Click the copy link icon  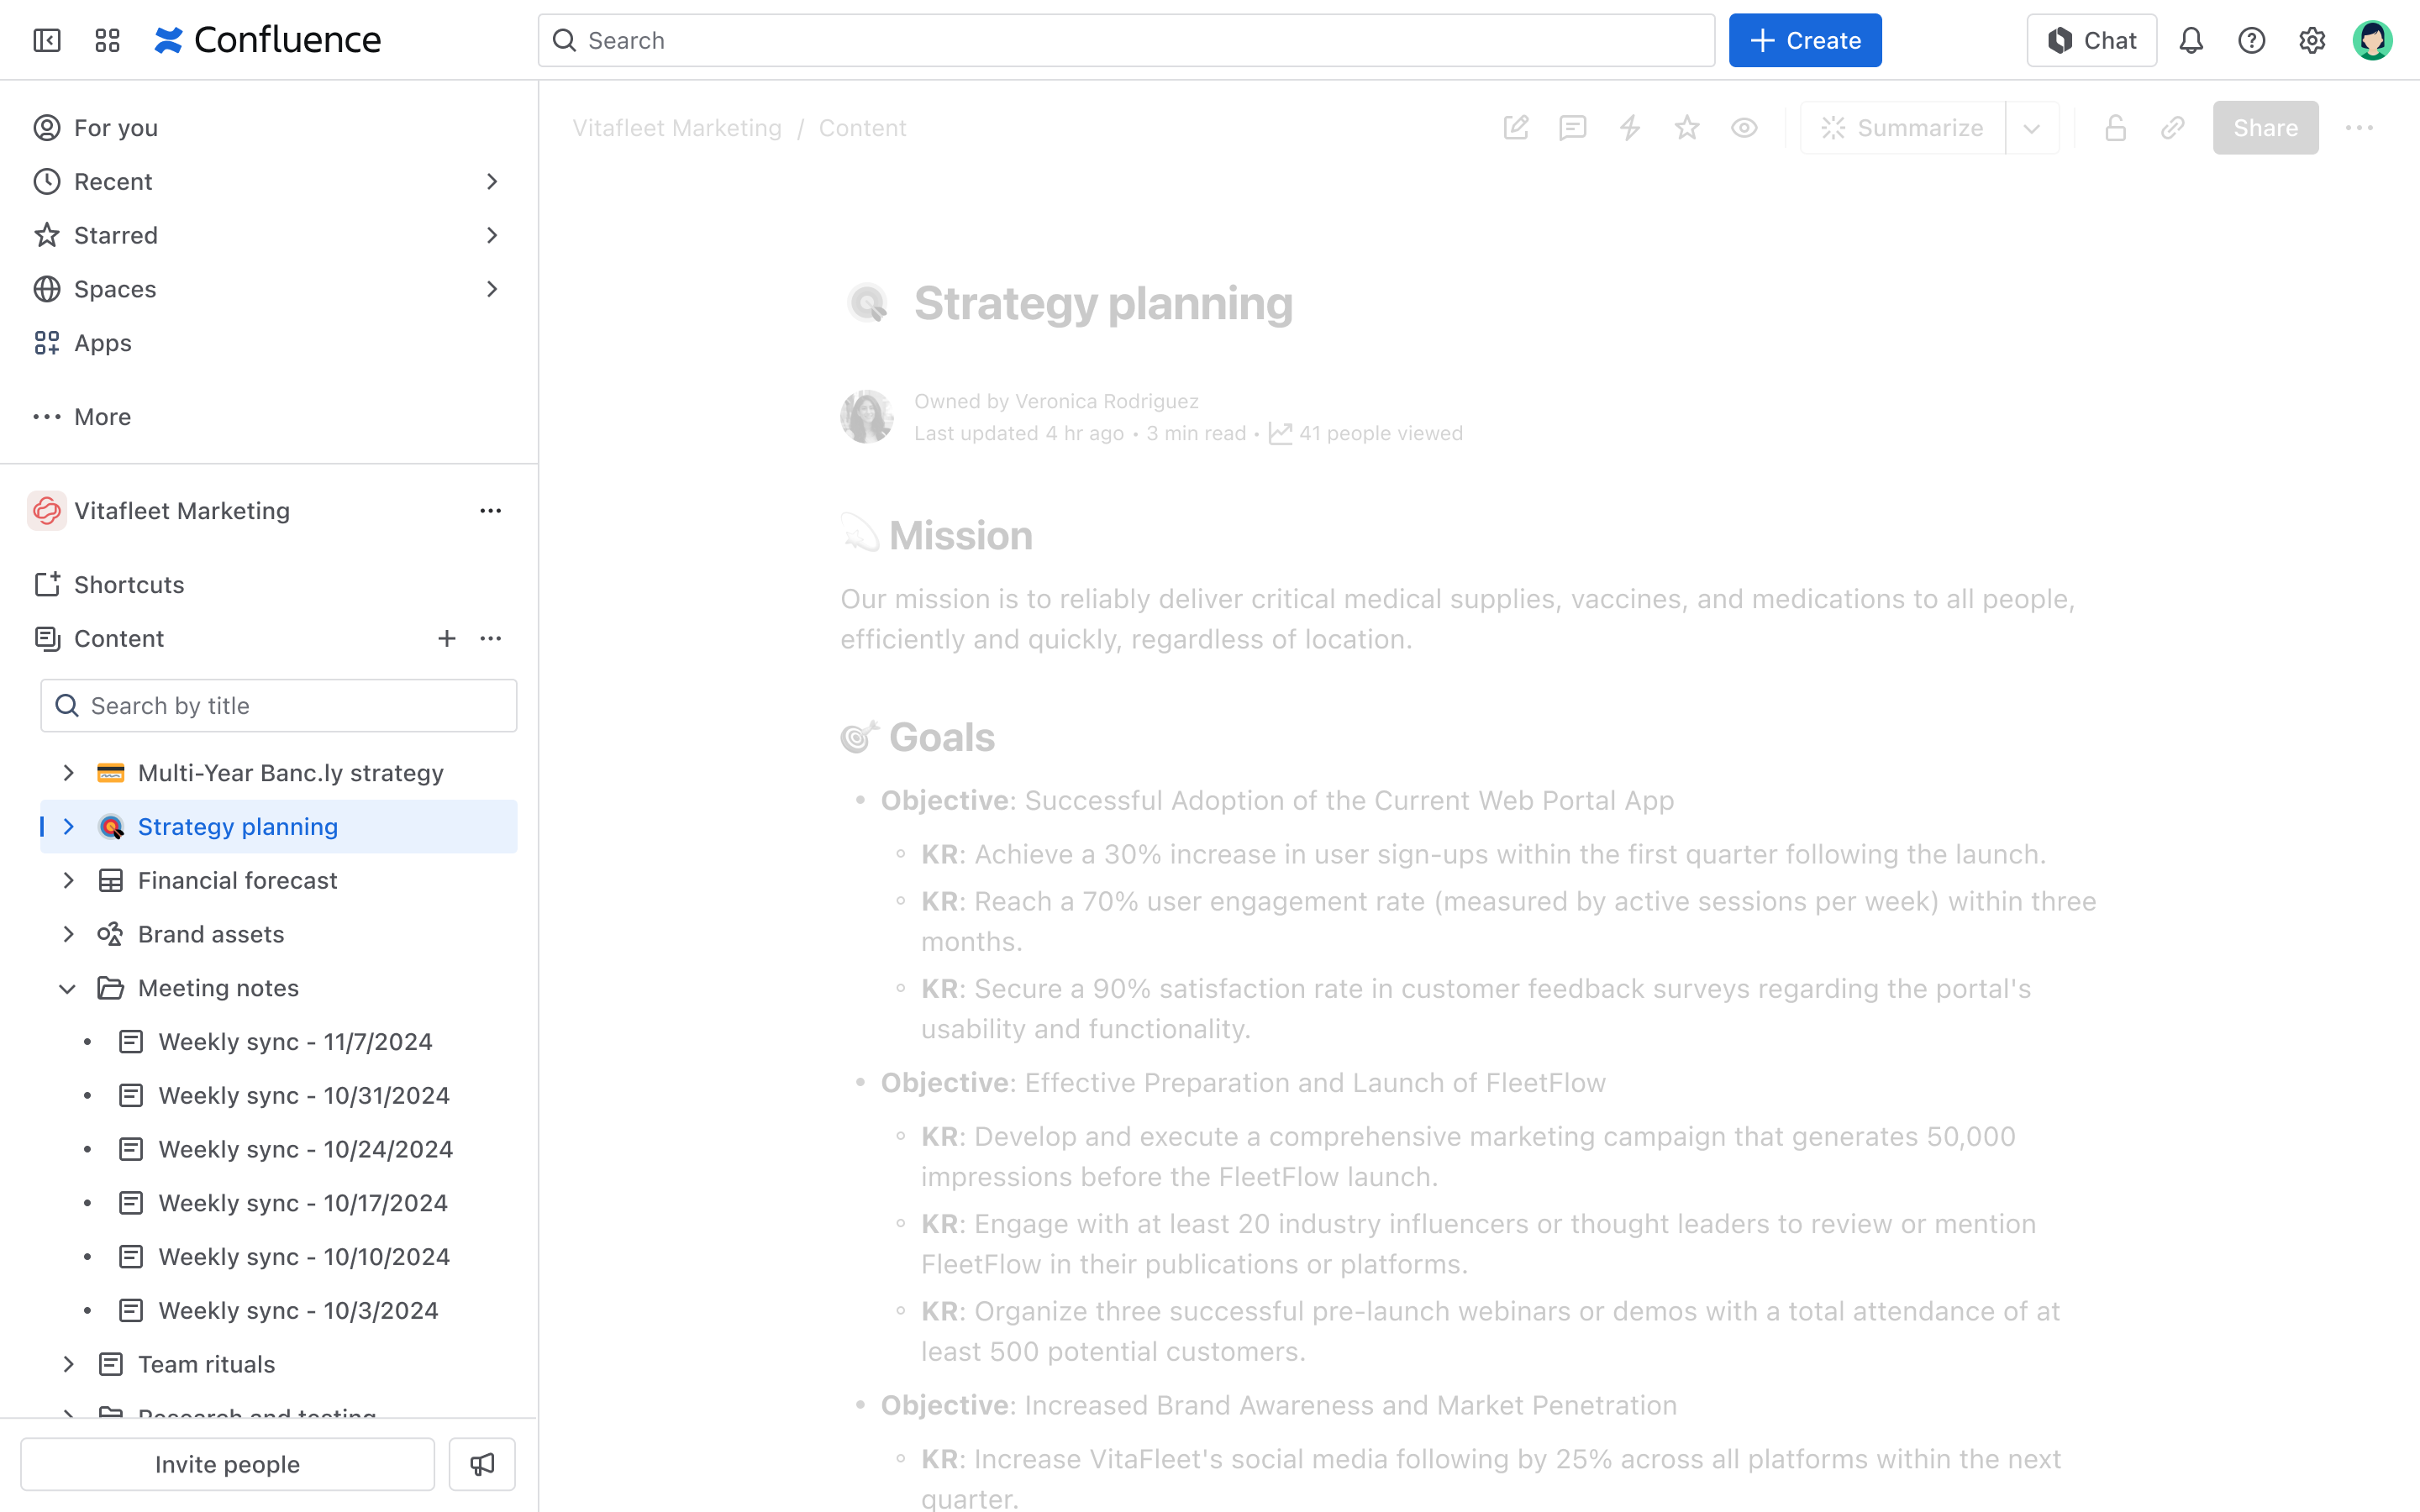[x=2173, y=127]
